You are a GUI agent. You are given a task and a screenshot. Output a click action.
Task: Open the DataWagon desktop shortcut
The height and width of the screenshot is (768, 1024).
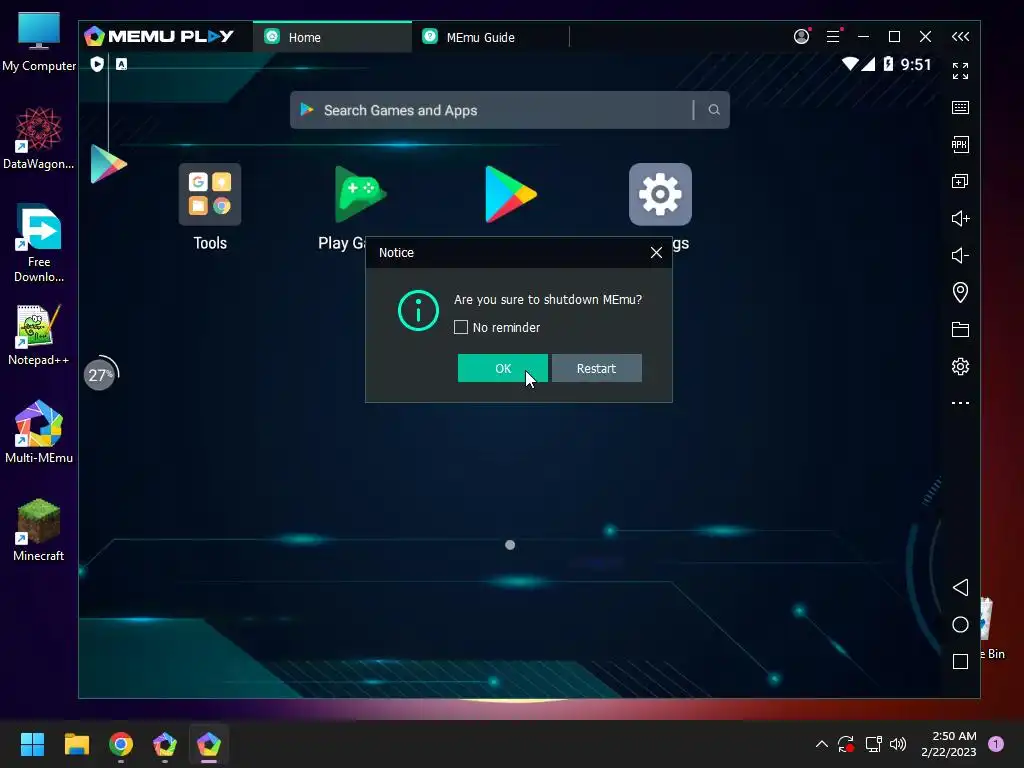coord(39,138)
